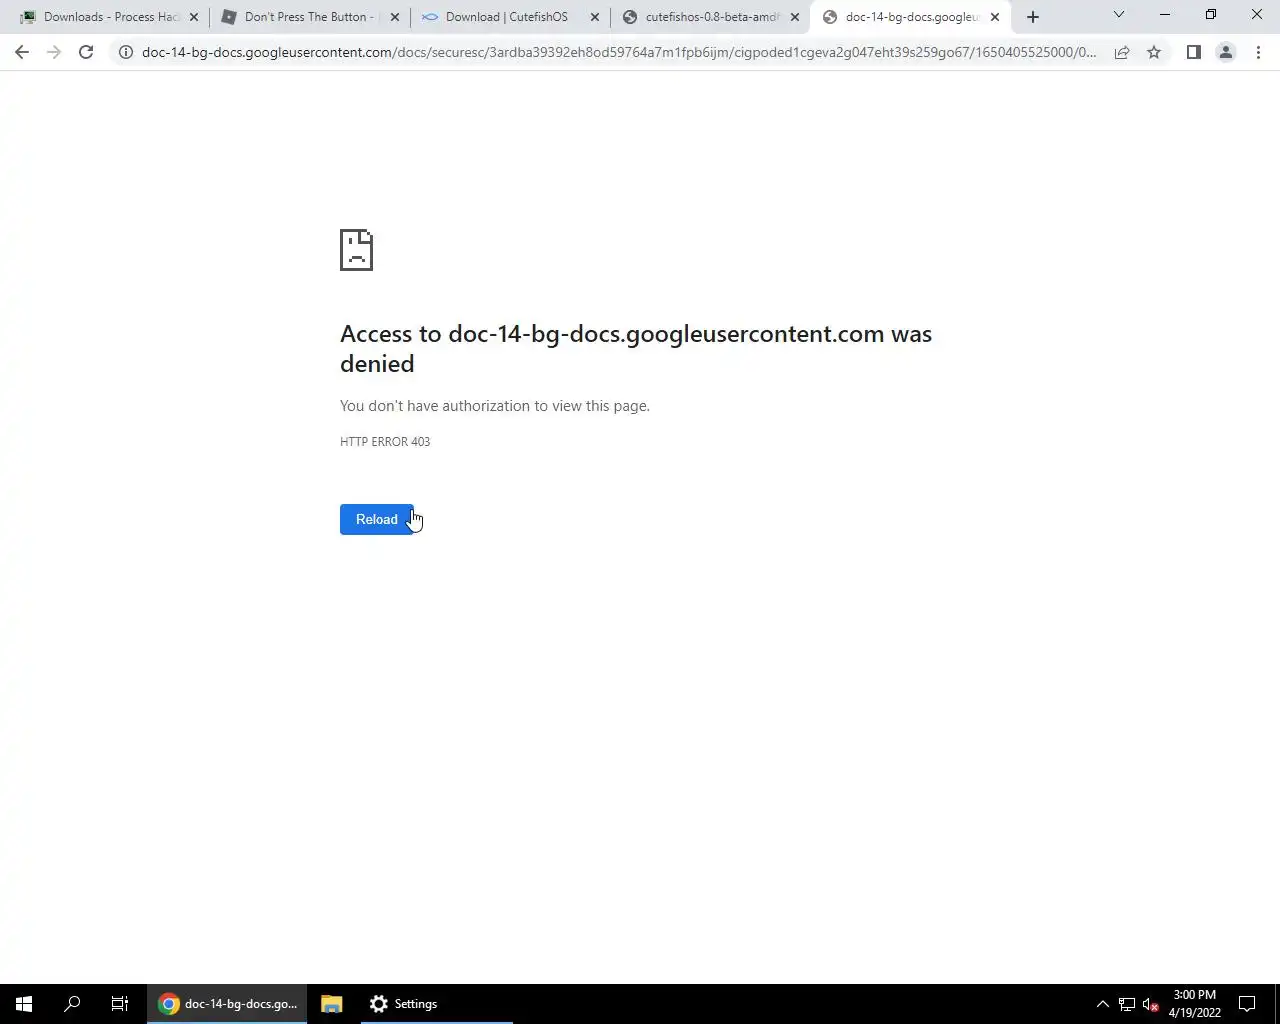
Task: Expand the tab search dropdown chevron
Action: pos(1119,15)
